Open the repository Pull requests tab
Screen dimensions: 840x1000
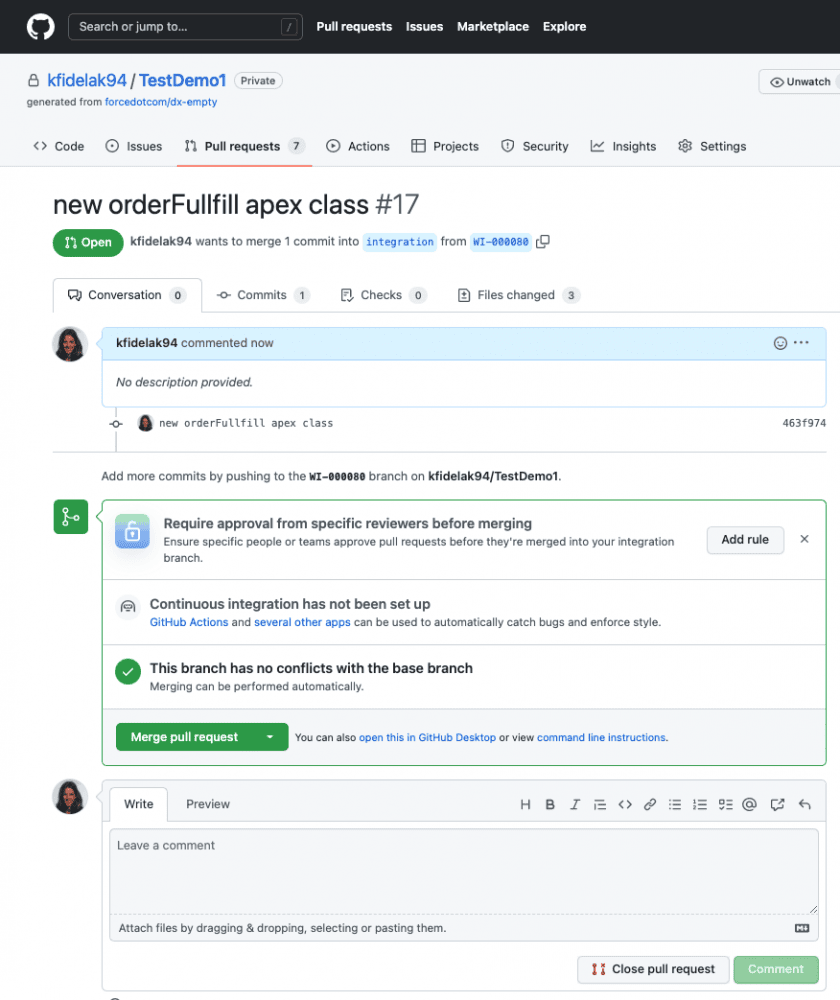(x=244, y=147)
